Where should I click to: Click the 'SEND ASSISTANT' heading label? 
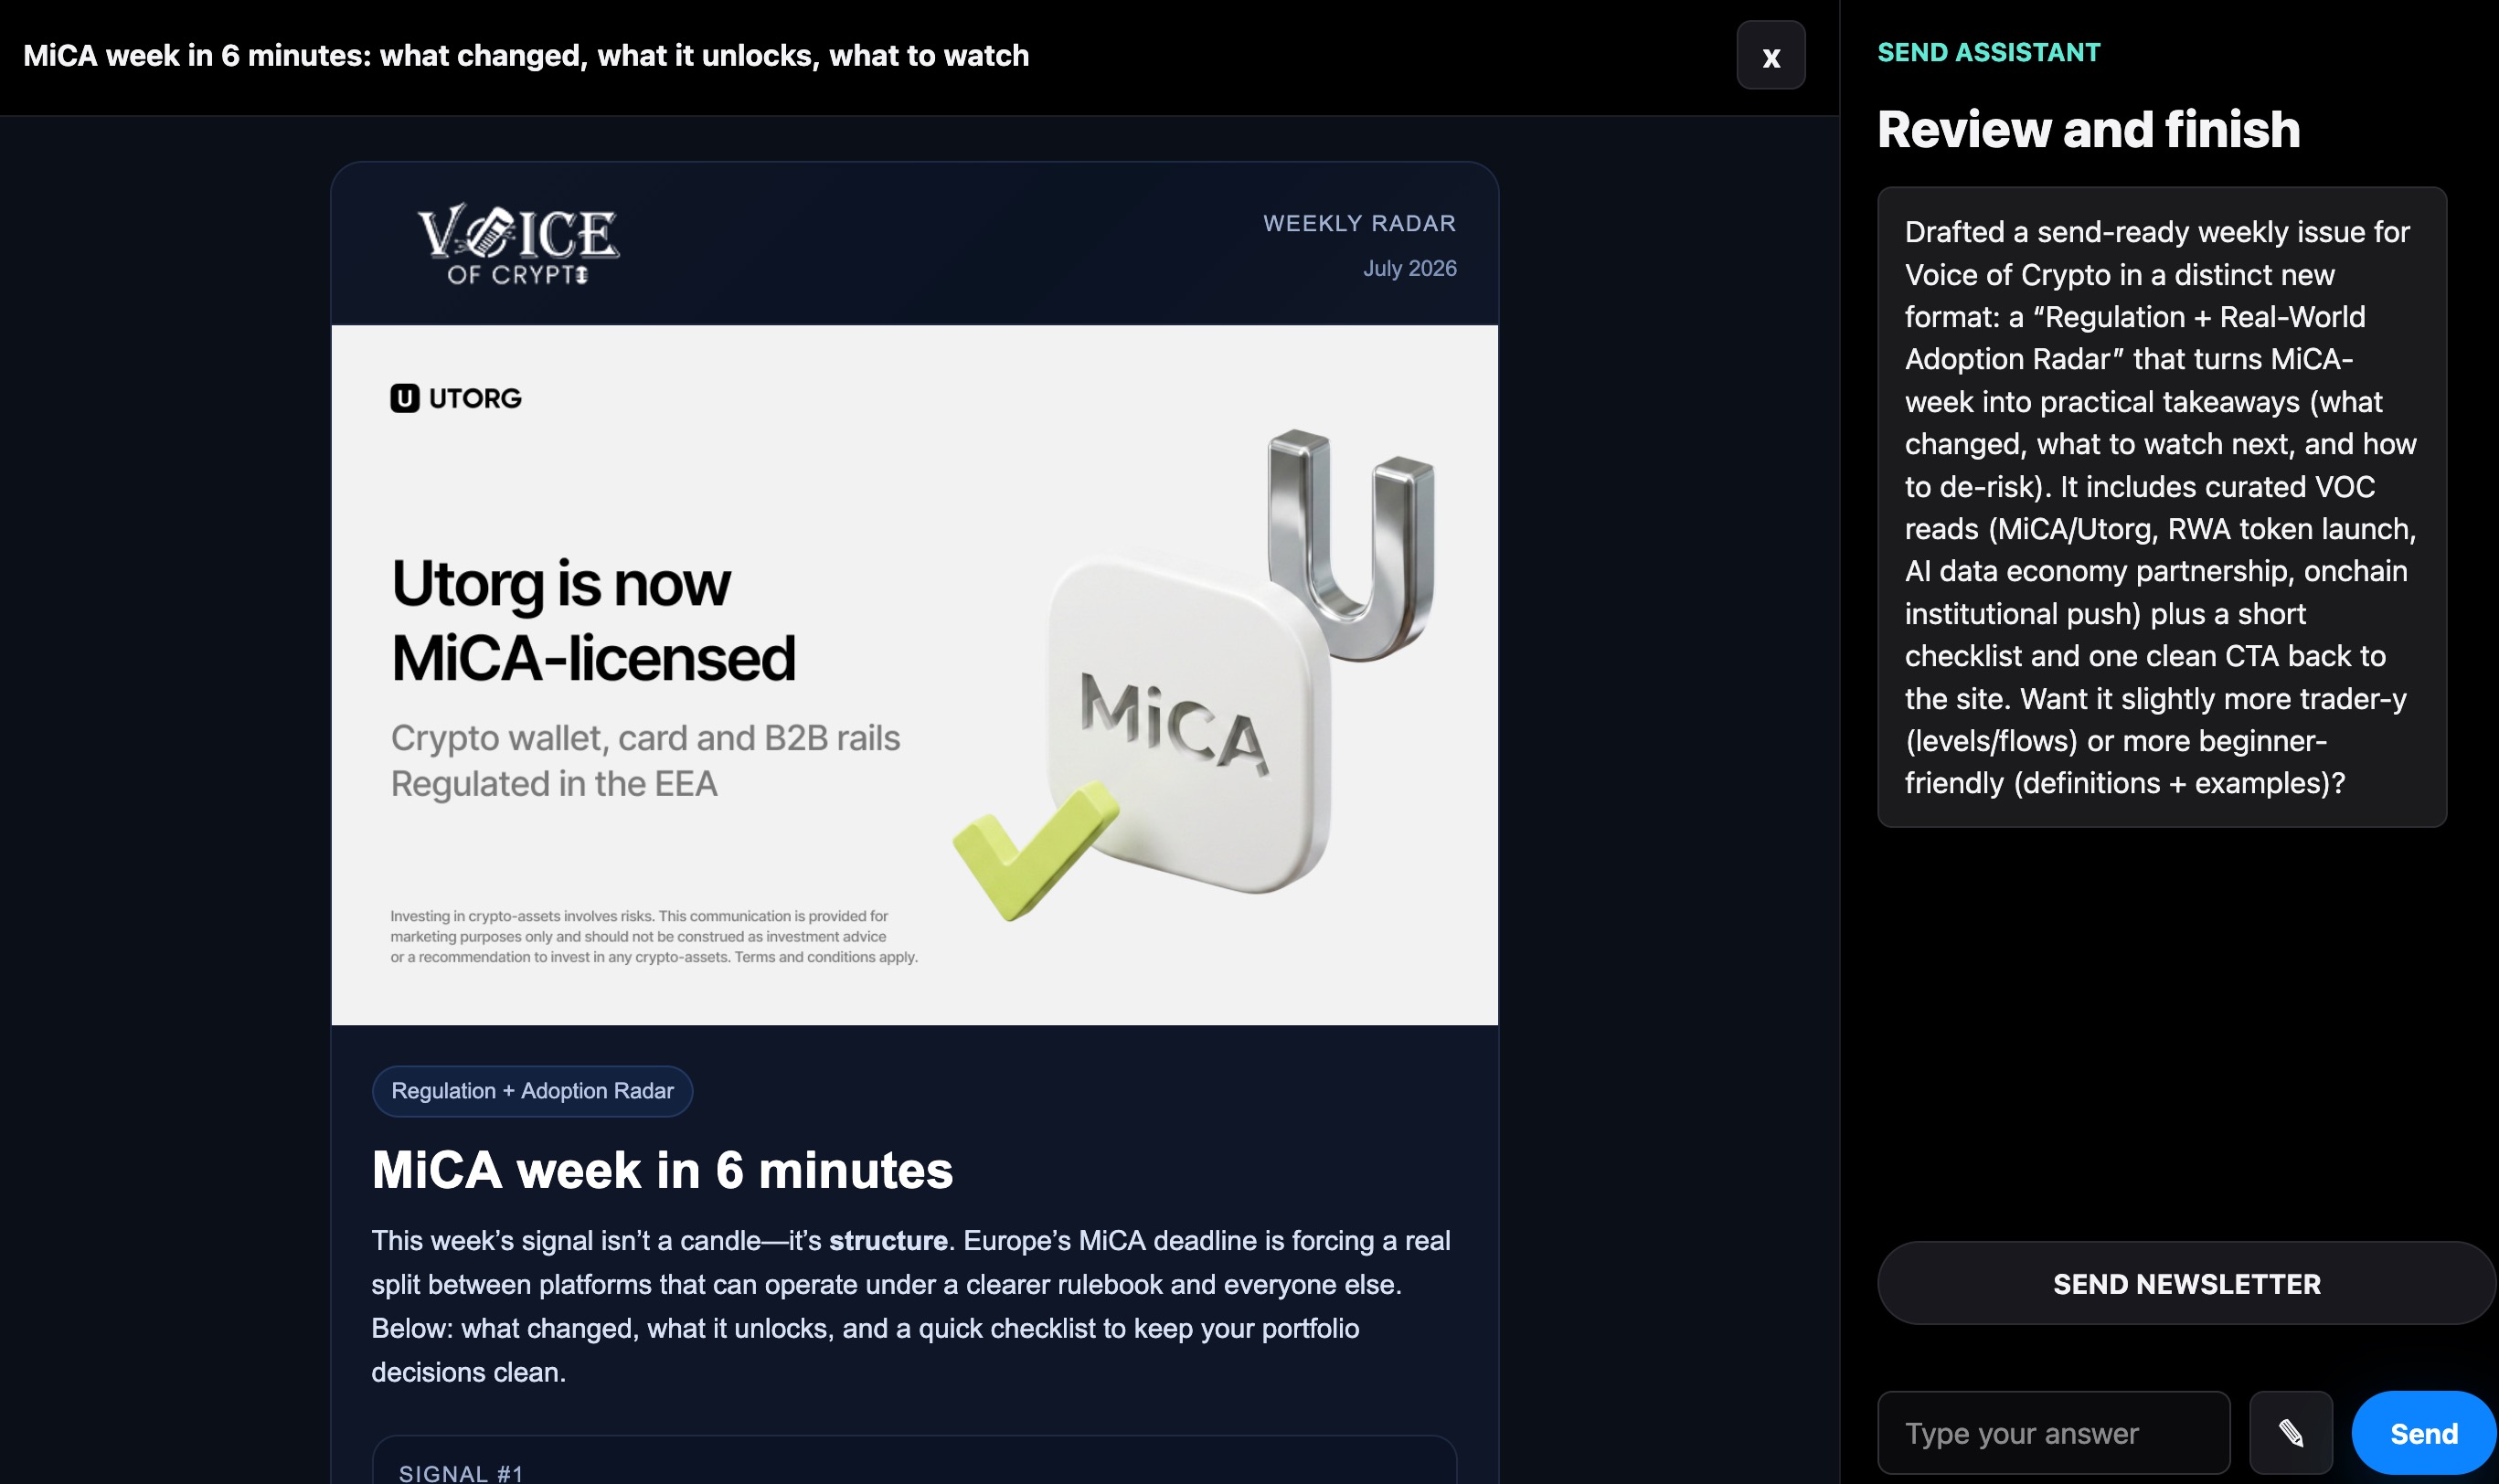[1988, 53]
